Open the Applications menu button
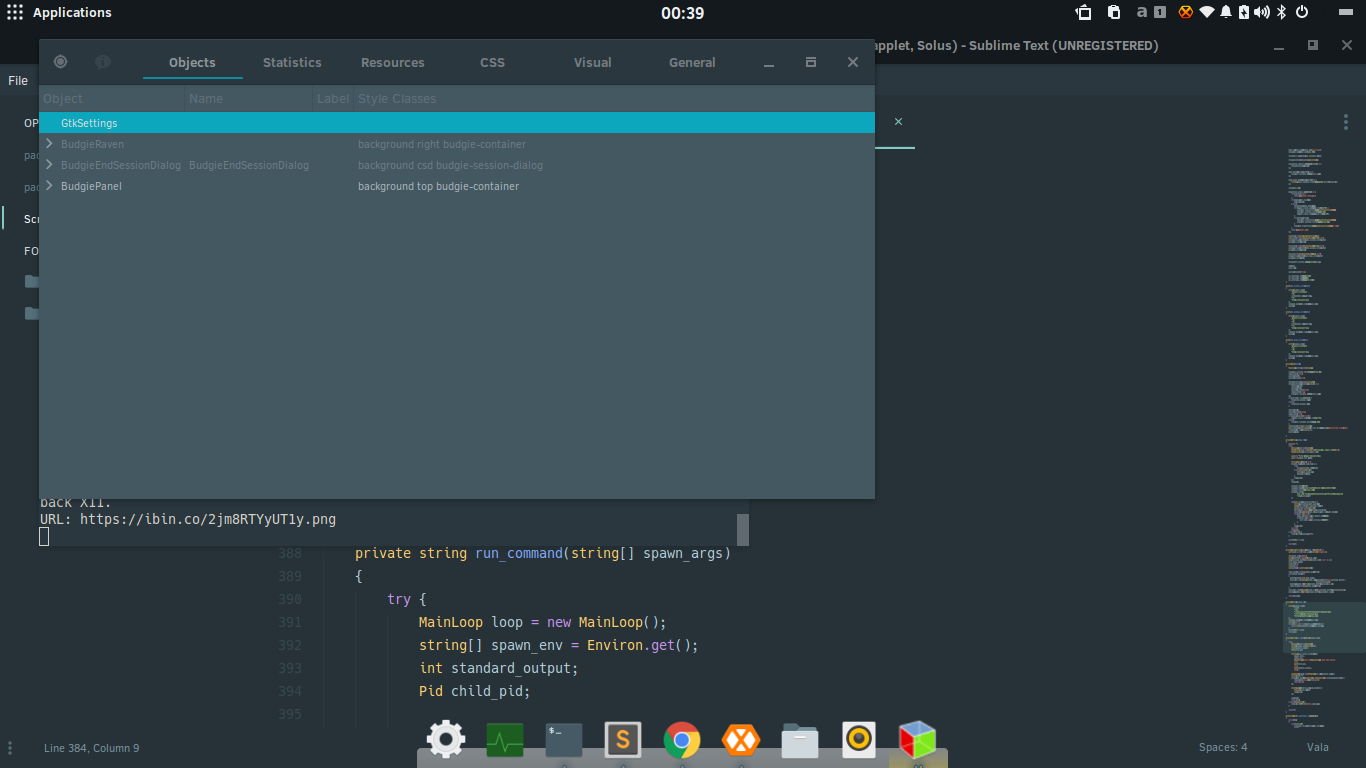 pyautogui.click(x=59, y=13)
